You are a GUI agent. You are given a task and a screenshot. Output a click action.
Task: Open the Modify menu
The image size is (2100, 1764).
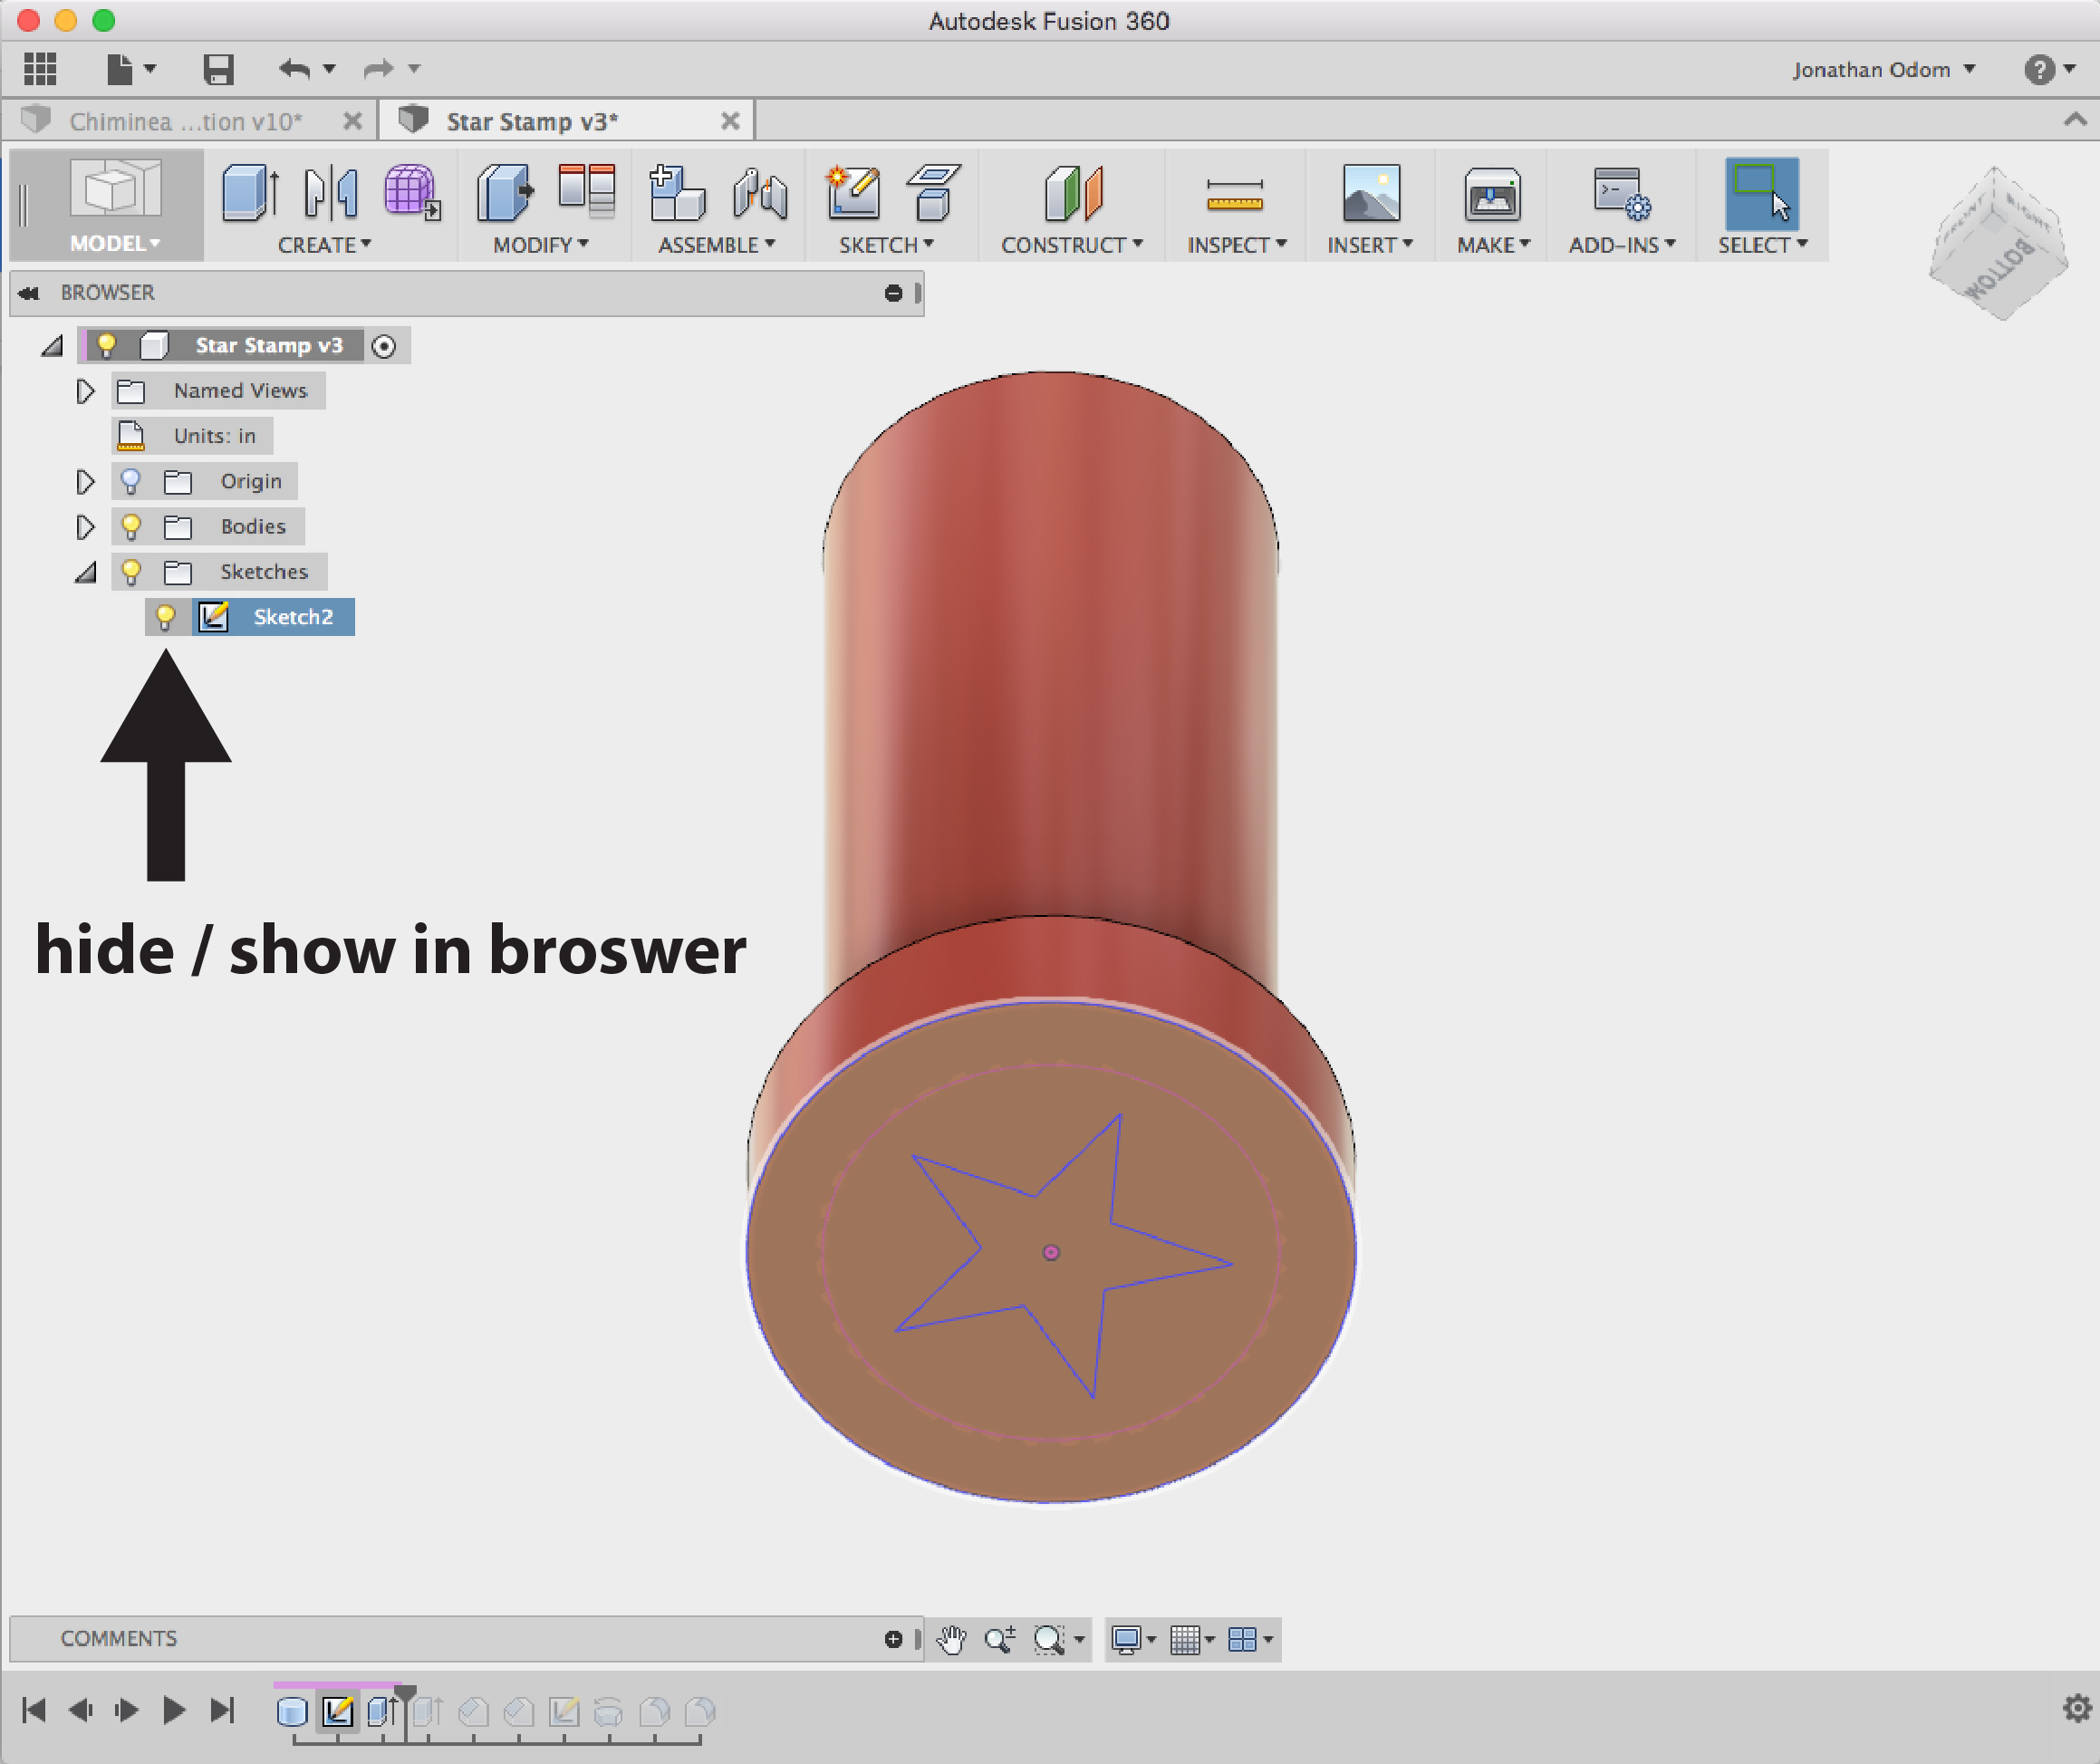pyautogui.click(x=537, y=244)
